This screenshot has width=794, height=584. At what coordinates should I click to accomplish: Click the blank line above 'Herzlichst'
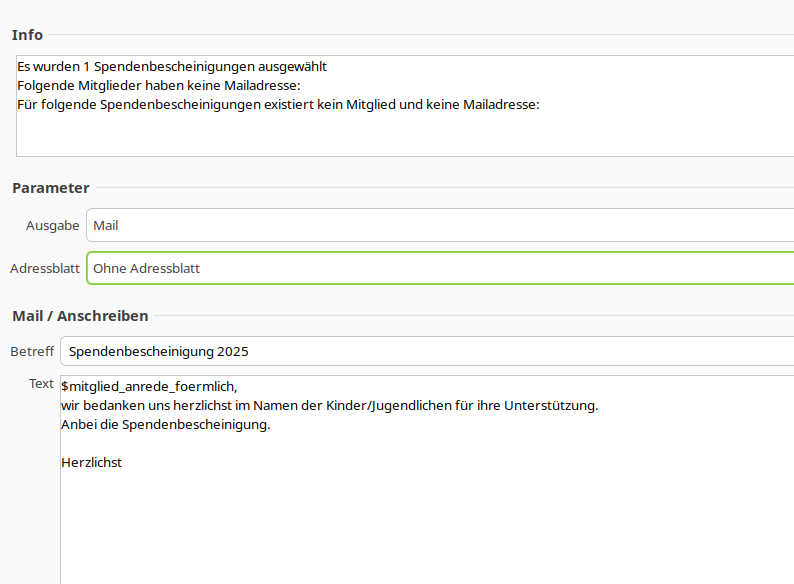click(x=300, y=443)
